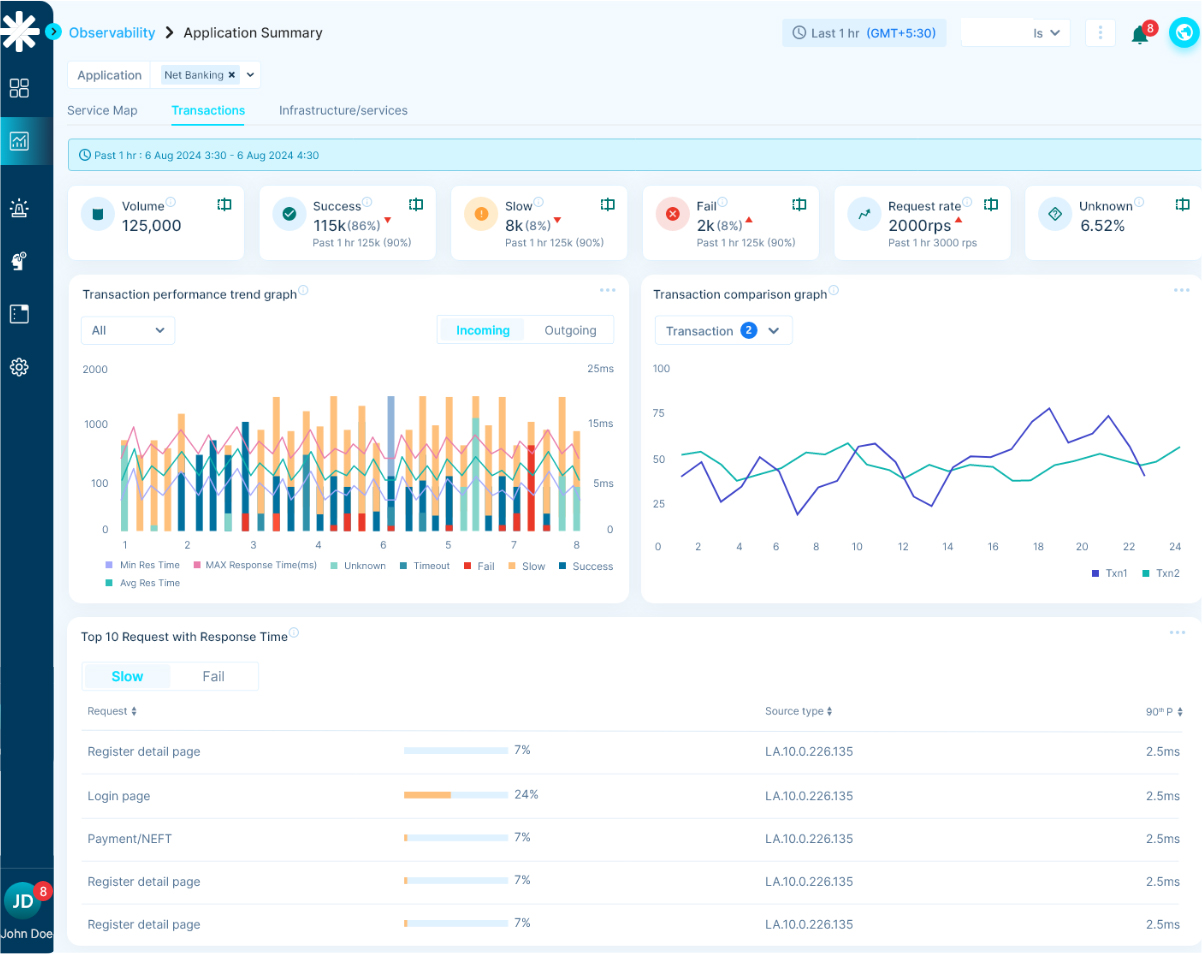The width and height of the screenshot is (1202, 954).
Task: Click the alerts siren icon in sidebar
Action: 19,208
